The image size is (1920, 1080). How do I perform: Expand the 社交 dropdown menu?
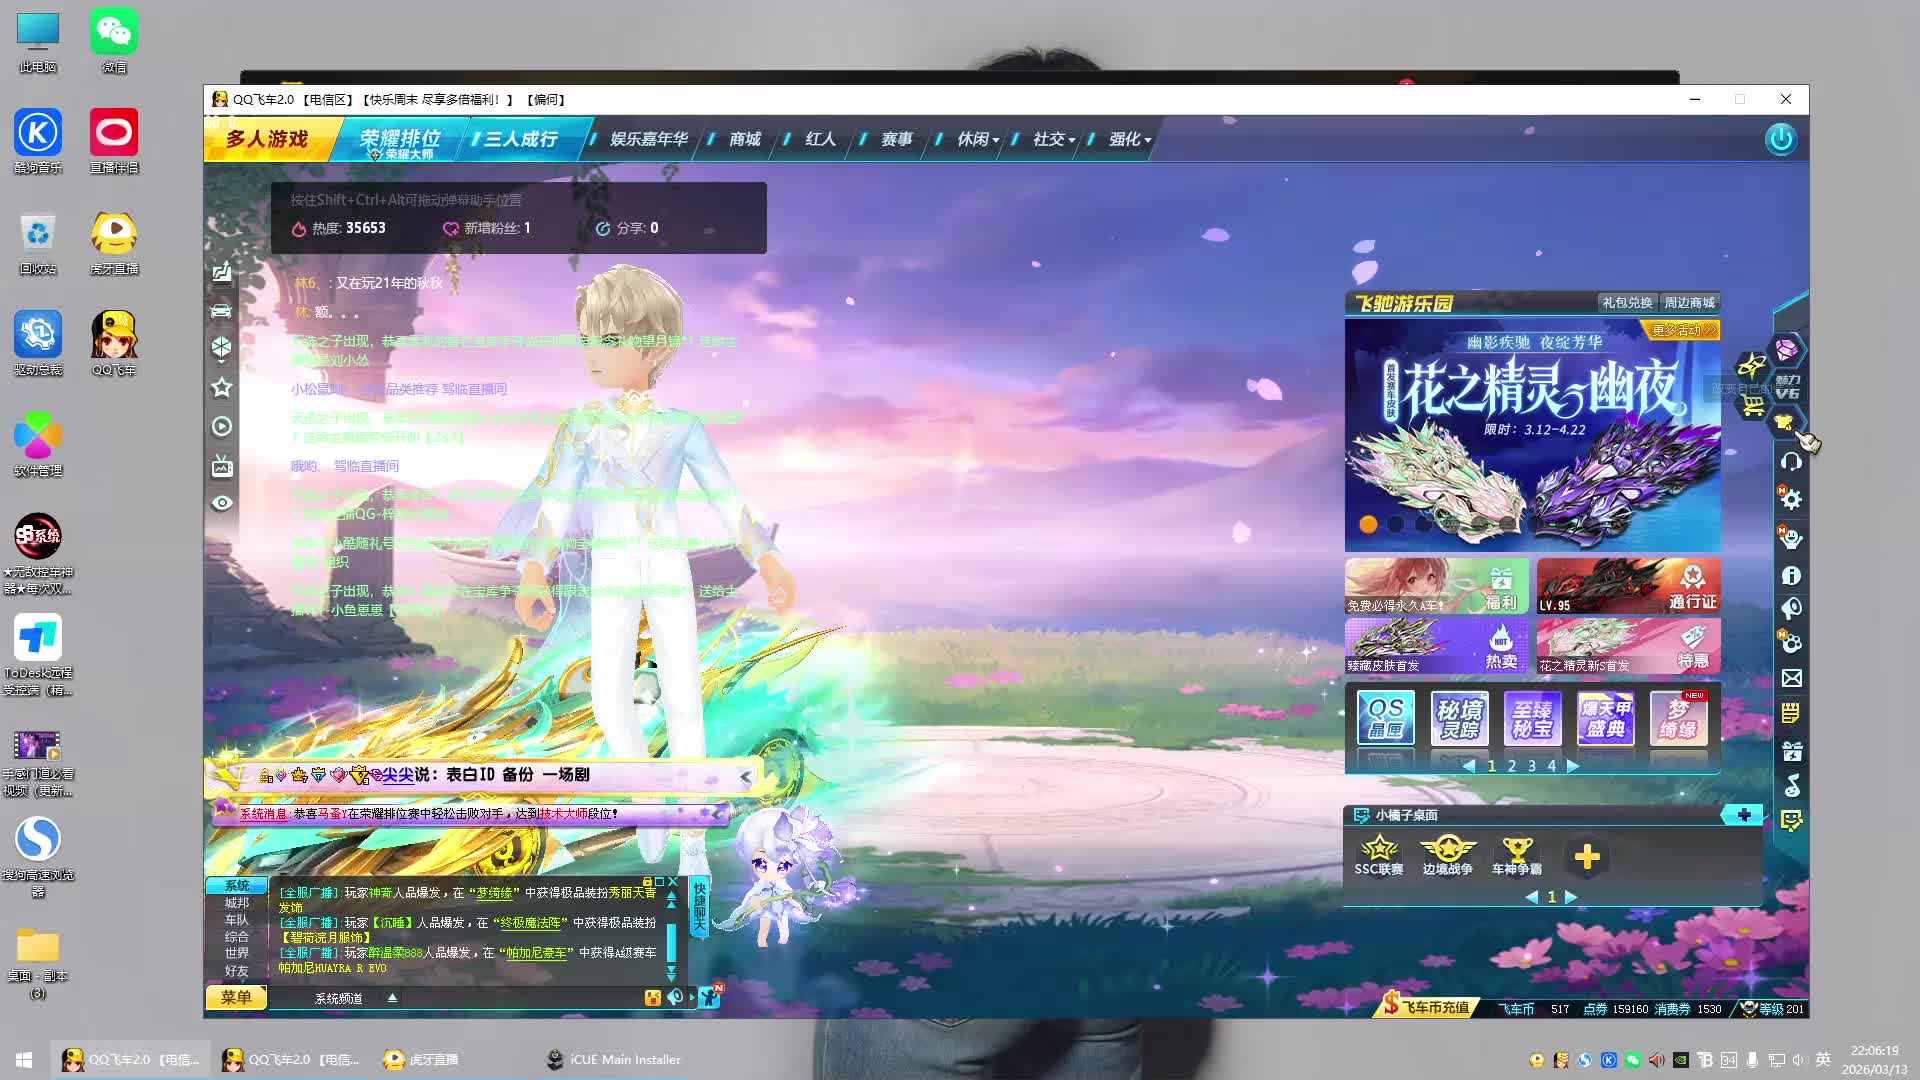click(x=1054, y=139)
